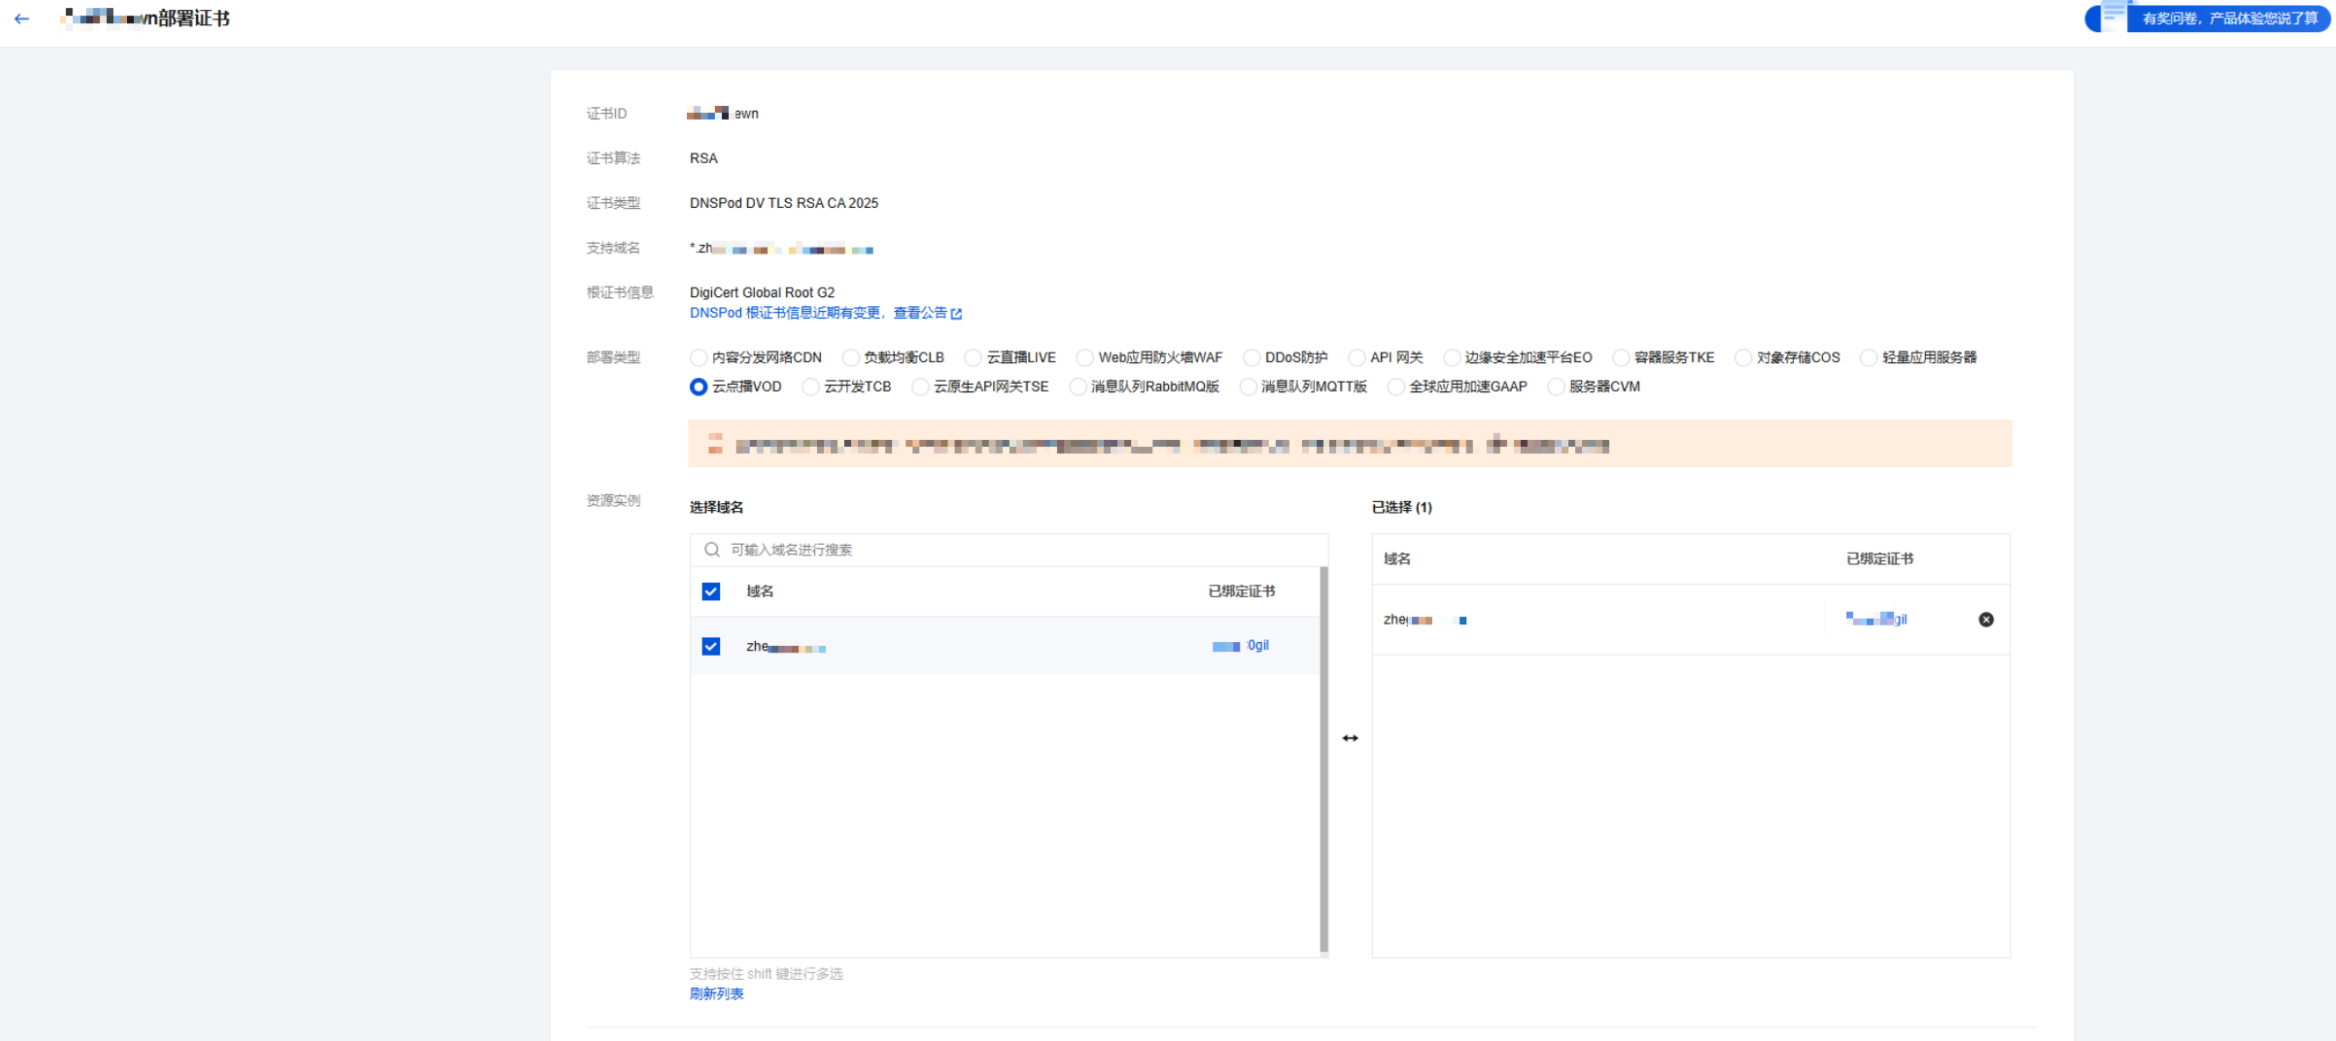Screen dimensions: 2336x1041
Task: Click the domain list vertical scrollbar
Action: pyautogui.click(x=1323, y=760)
